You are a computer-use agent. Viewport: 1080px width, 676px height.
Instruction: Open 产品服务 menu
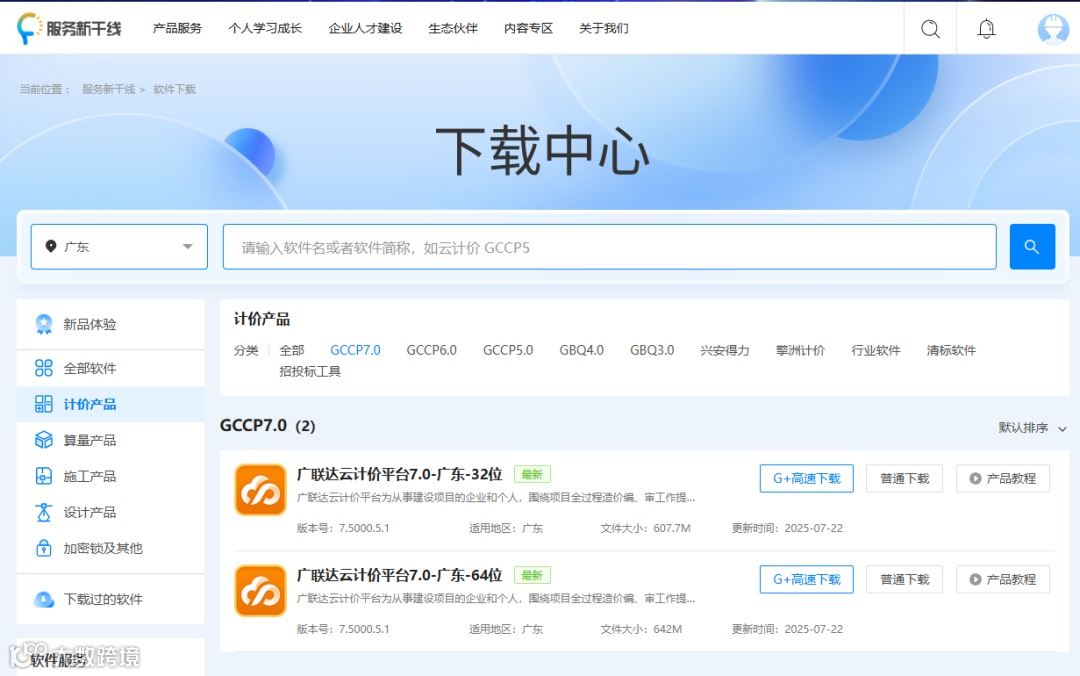click(x=177, y=28)
